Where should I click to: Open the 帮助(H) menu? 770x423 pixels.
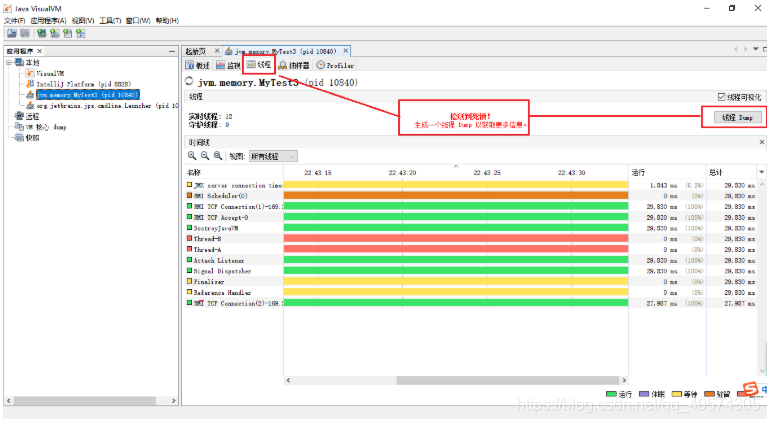pyautogui.click(x=167, y=21)
